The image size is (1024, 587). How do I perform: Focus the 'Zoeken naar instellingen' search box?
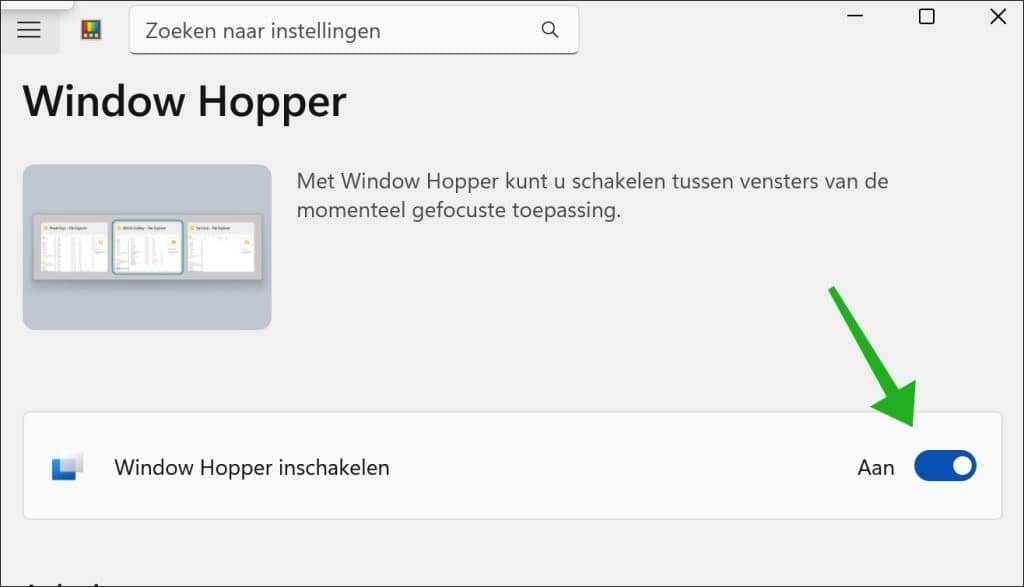click(x=354, y=30)
